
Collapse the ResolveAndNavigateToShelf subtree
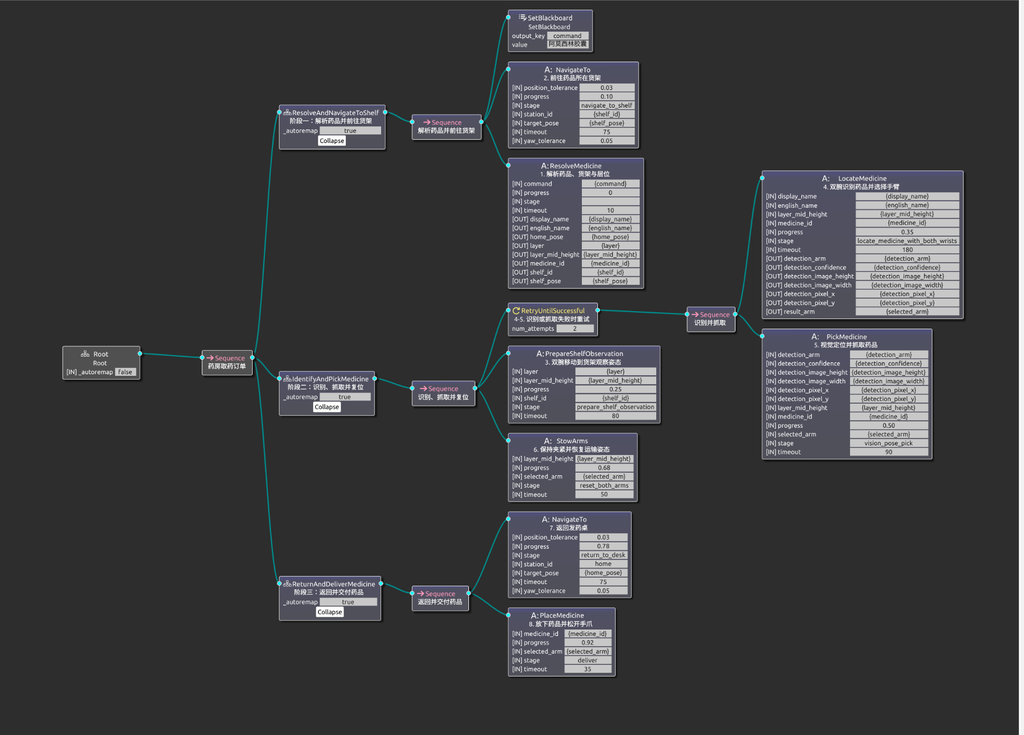click(332, 140)
